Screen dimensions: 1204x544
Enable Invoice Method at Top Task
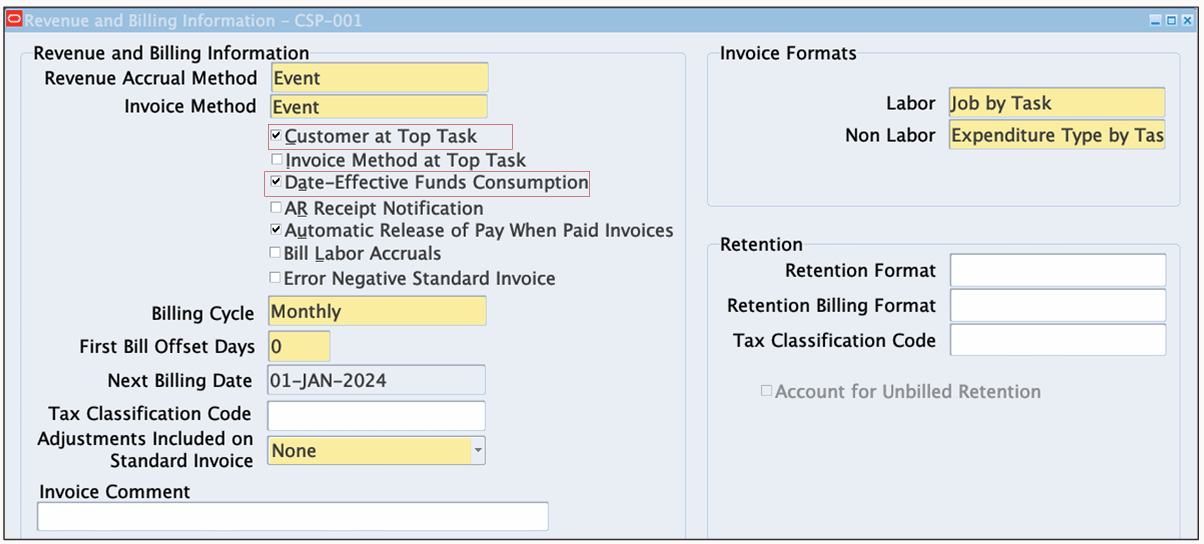coord(277,159)
